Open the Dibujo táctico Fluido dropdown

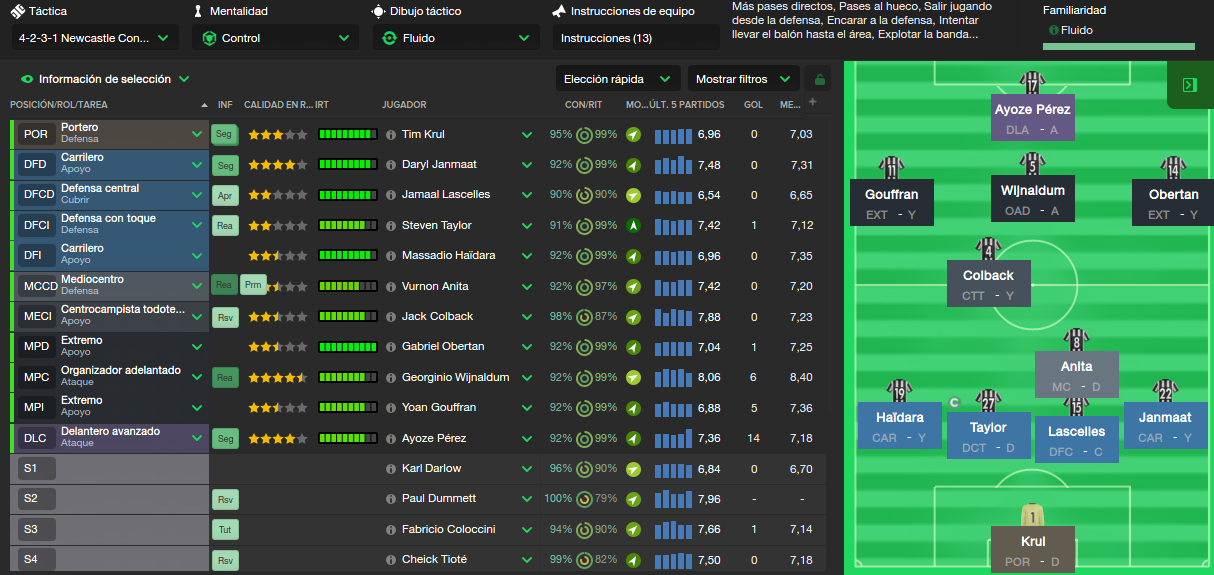pos(456,38)
